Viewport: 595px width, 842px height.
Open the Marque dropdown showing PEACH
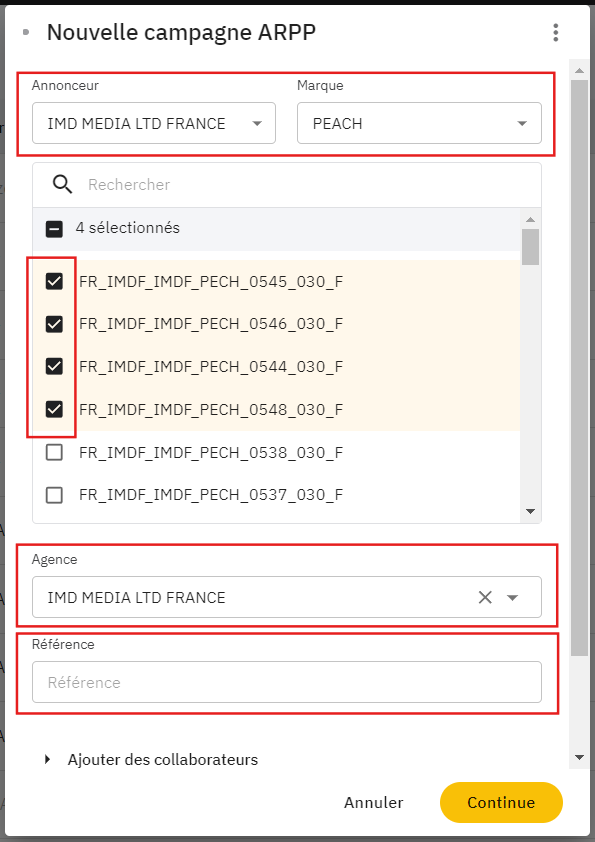point(419,124)
